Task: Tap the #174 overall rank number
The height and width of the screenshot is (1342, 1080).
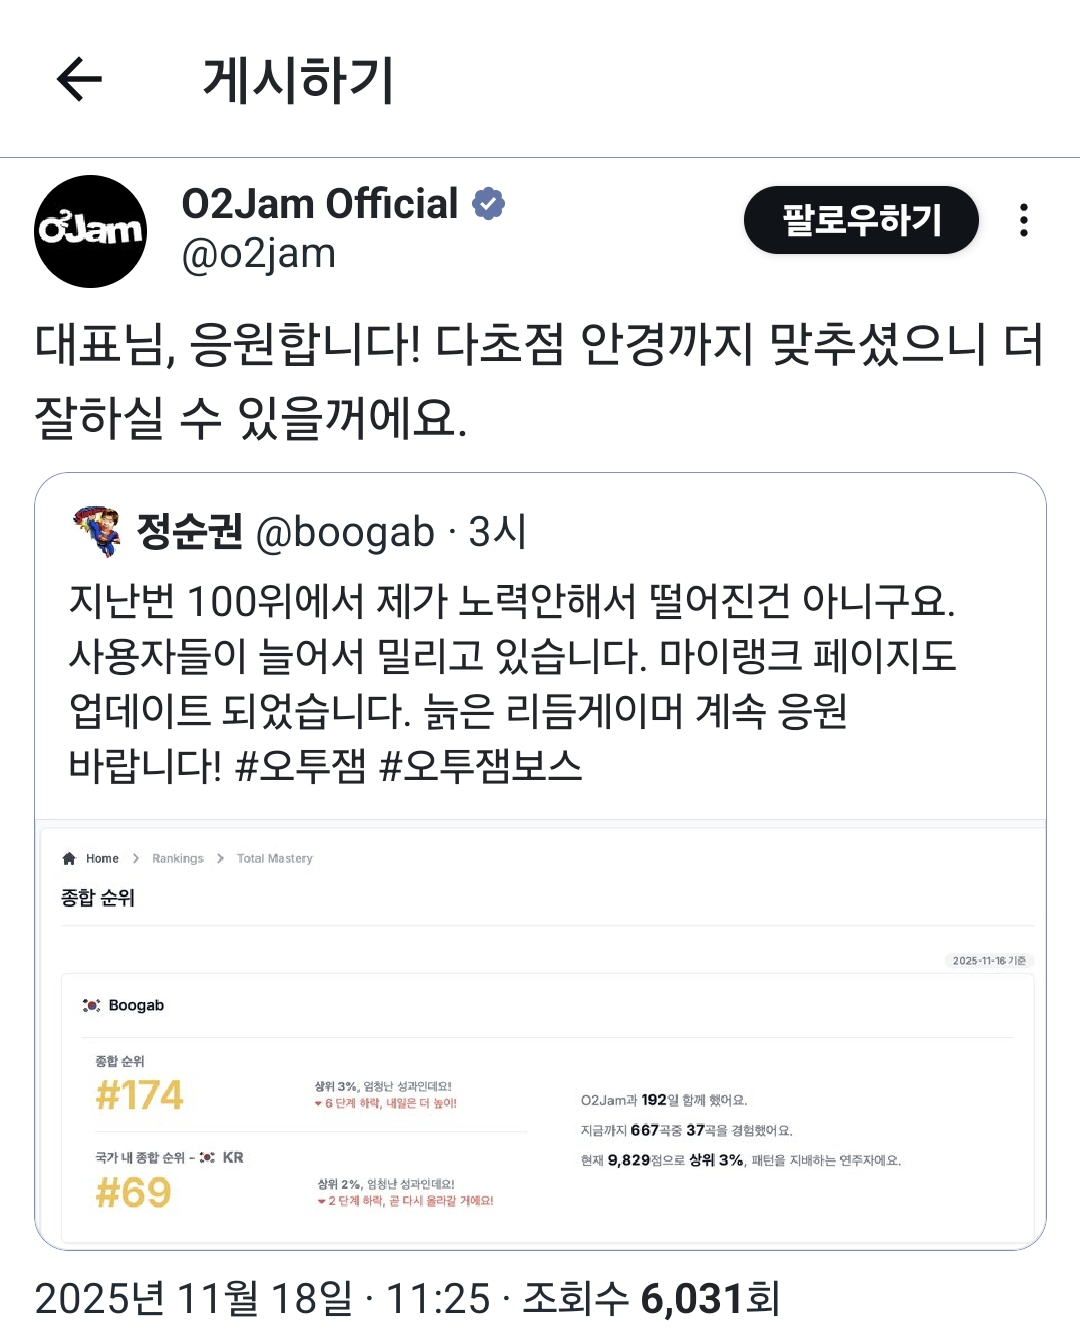Action: 139,1095
